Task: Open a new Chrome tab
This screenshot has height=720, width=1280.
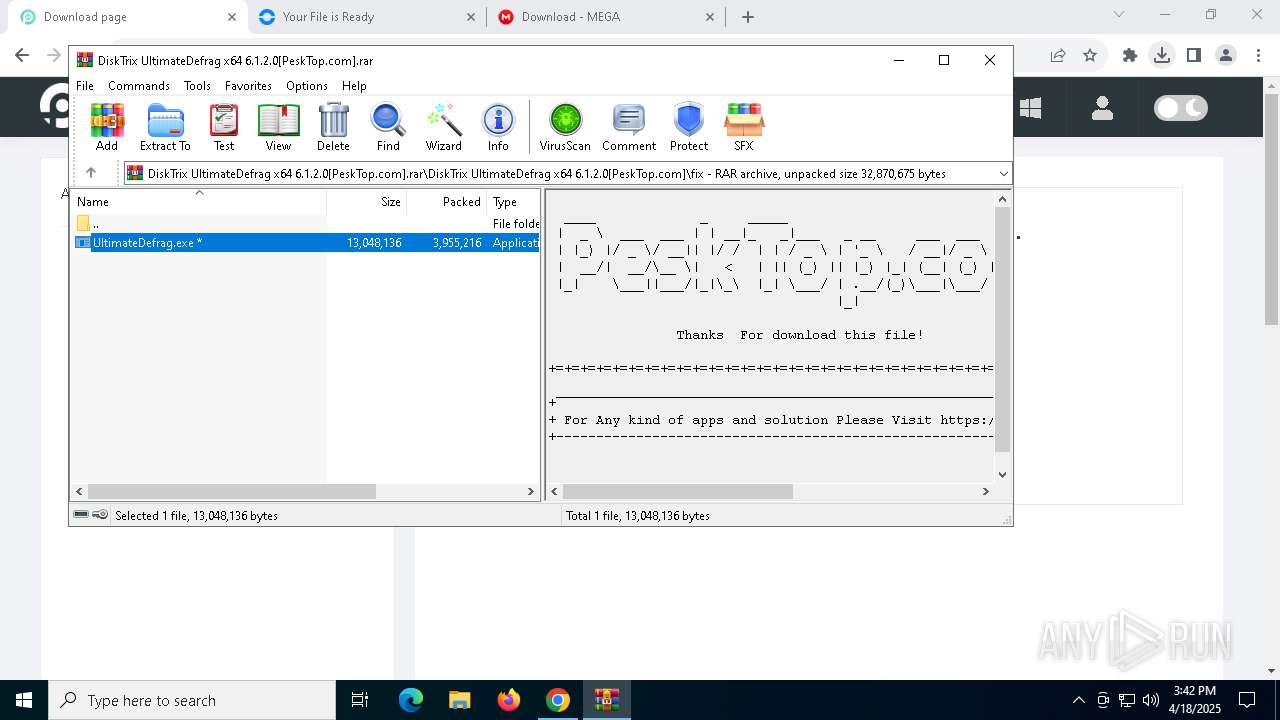Action: pyautogui.click(x=748, y=17)
